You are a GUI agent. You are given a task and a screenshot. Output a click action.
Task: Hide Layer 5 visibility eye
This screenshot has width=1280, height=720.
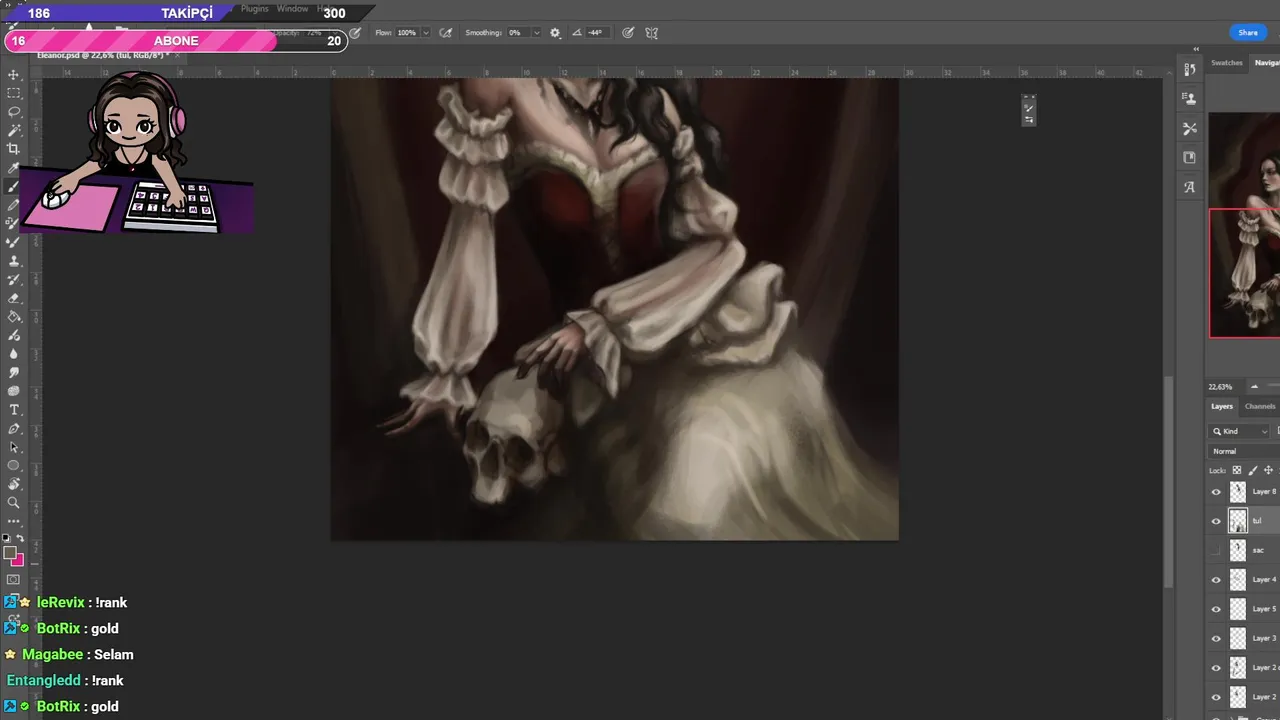click(1216, 609)
